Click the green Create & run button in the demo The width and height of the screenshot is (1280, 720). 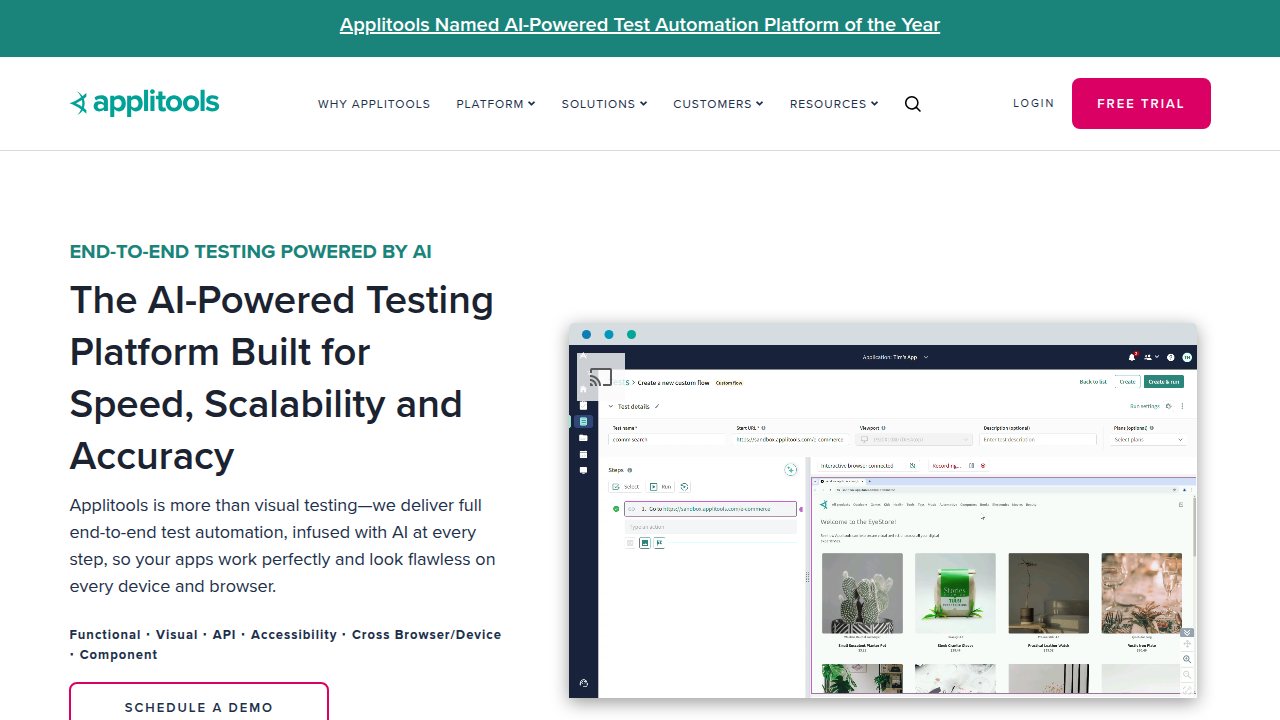[1164, 382]
